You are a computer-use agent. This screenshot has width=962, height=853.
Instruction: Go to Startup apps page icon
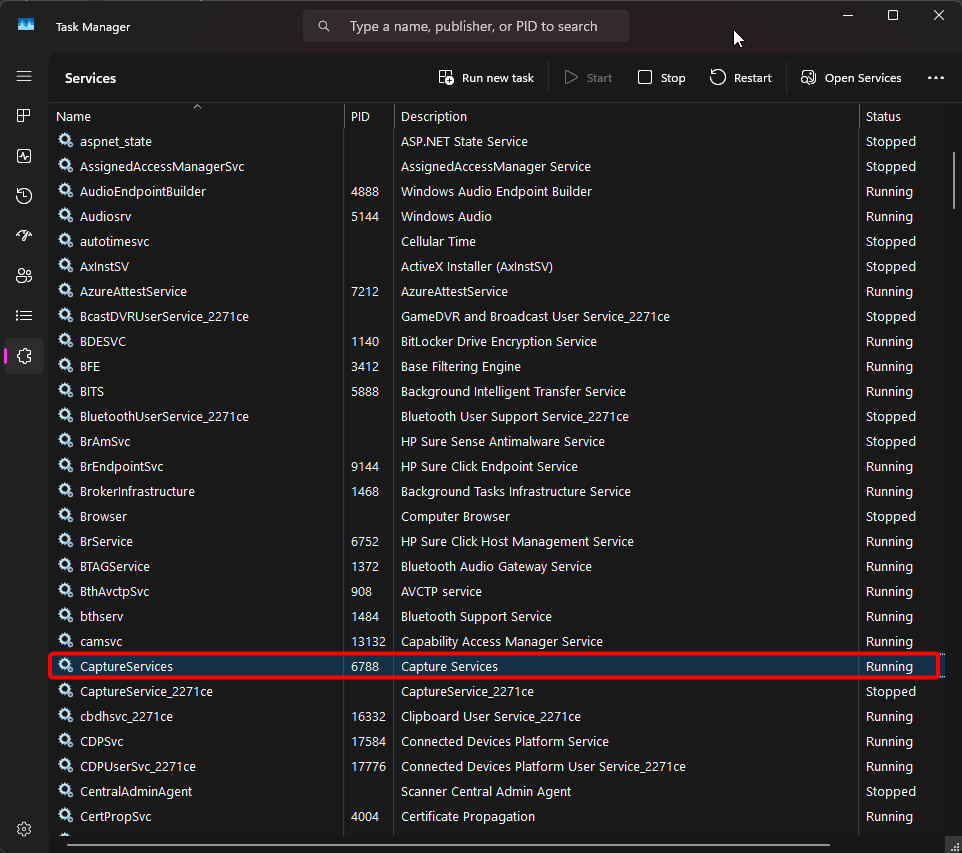(24, 236)
